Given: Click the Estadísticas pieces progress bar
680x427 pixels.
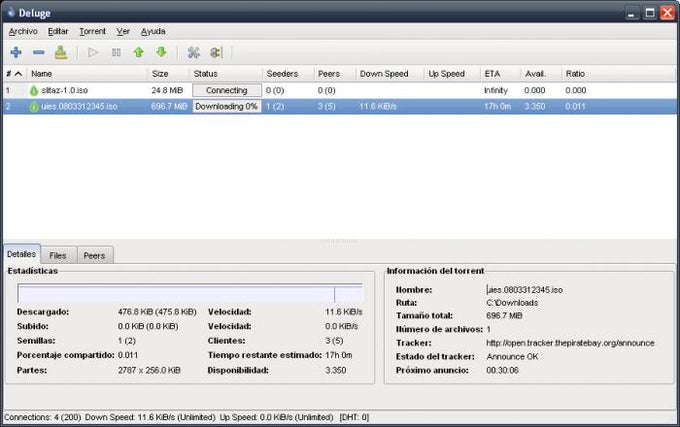Looking at the screenshot, I should (190, 293).
